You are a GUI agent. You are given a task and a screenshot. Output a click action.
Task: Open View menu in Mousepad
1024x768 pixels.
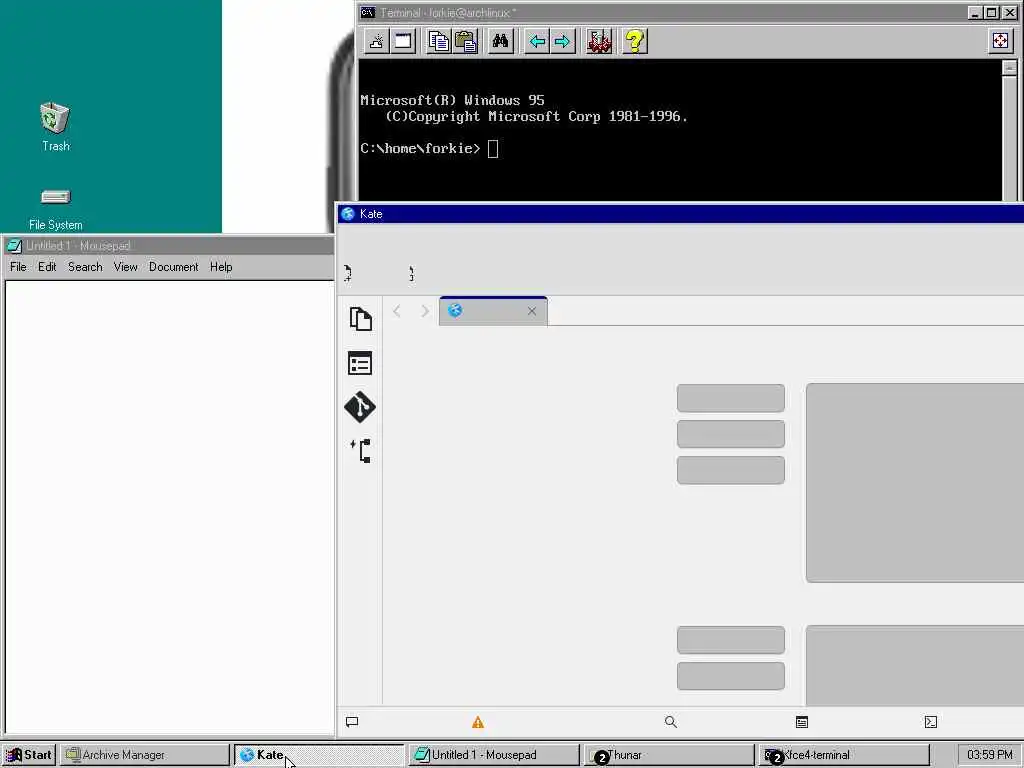pyautogui.click(x=125, y=266)
